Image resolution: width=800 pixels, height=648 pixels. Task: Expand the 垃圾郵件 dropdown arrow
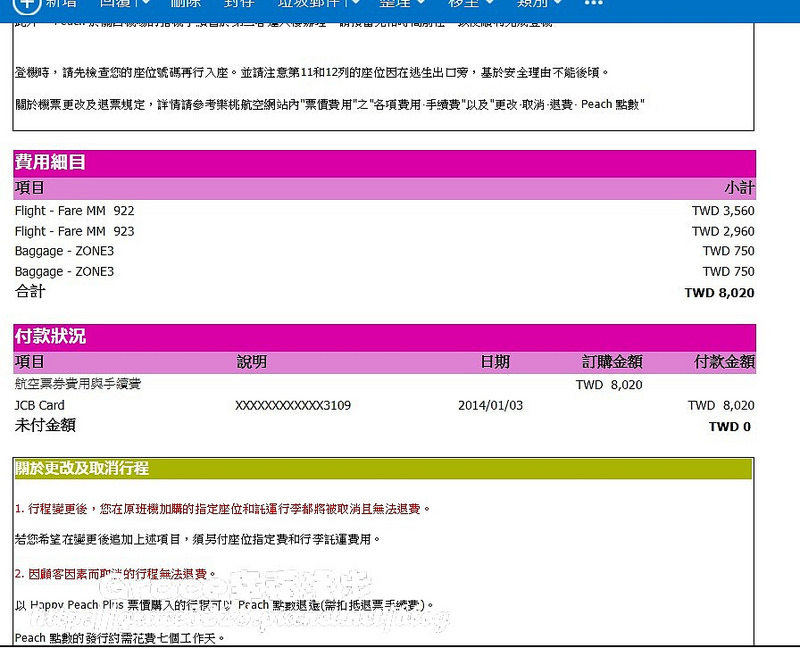tap(354, 3)
